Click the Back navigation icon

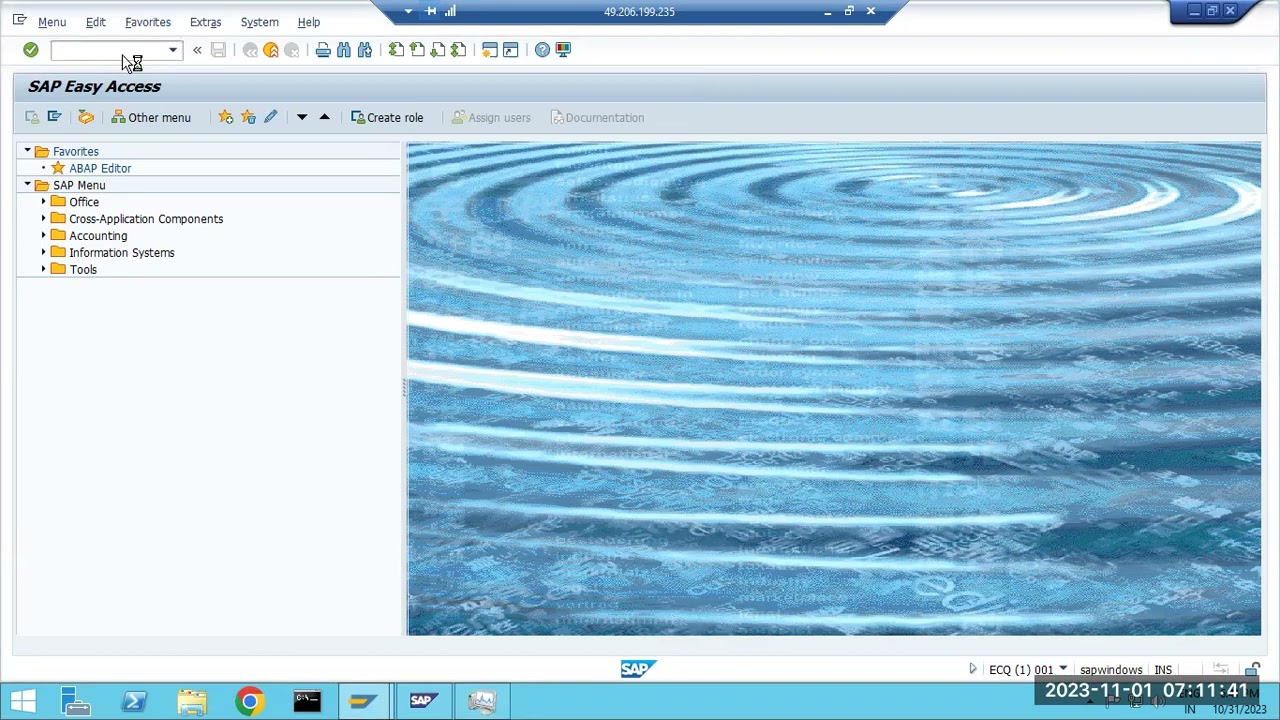(x=250, y=50)
